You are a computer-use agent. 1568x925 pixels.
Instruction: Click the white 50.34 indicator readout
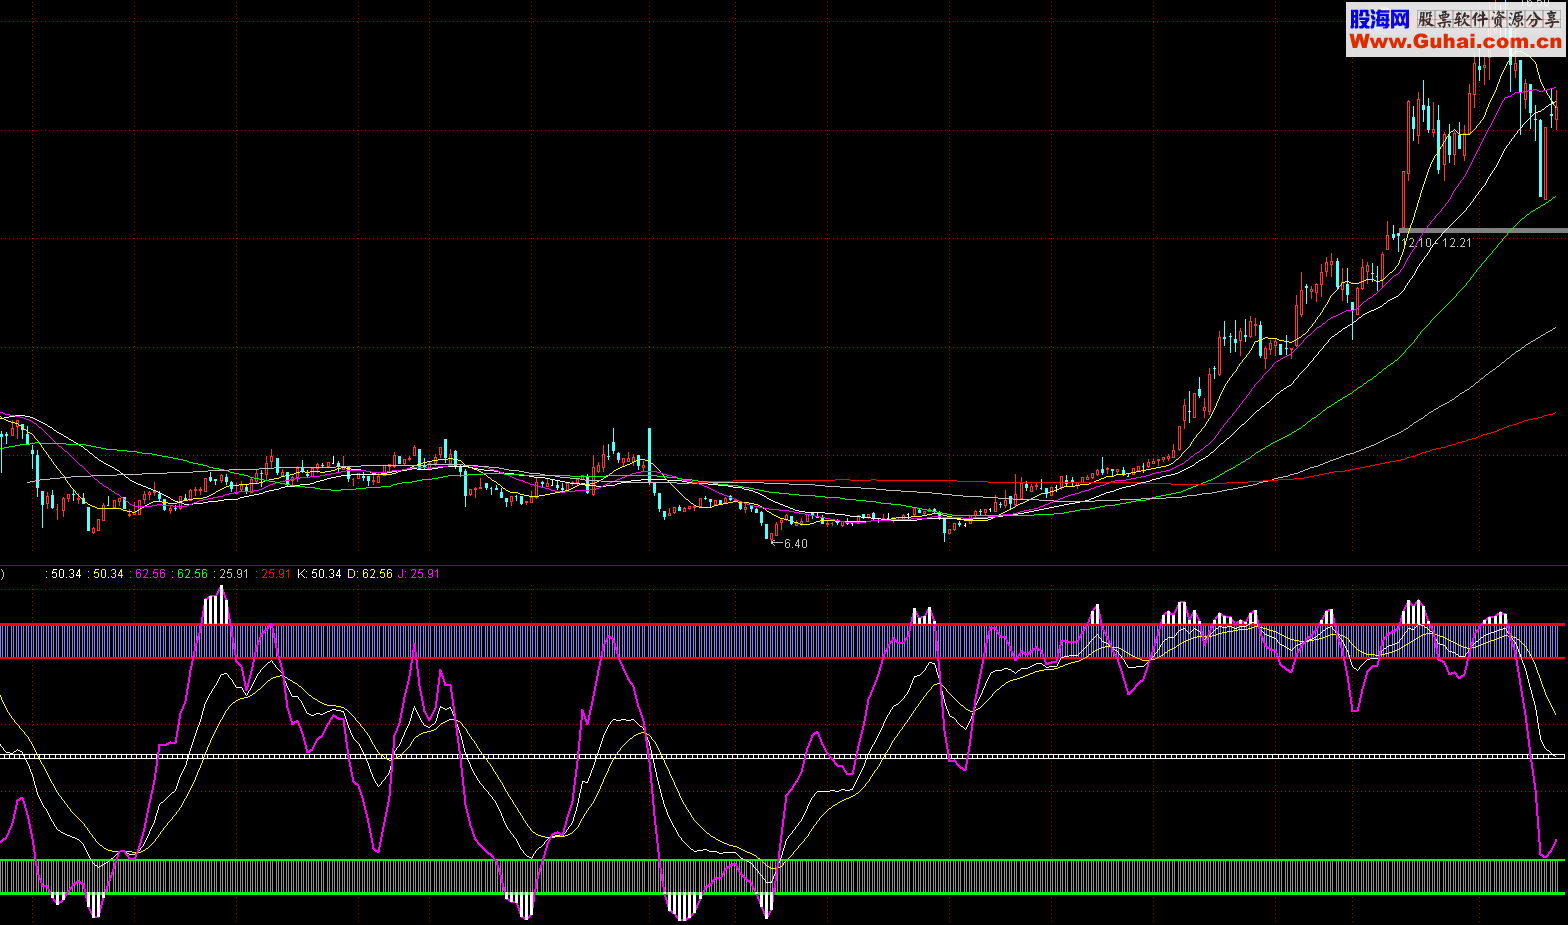[64, 574]
